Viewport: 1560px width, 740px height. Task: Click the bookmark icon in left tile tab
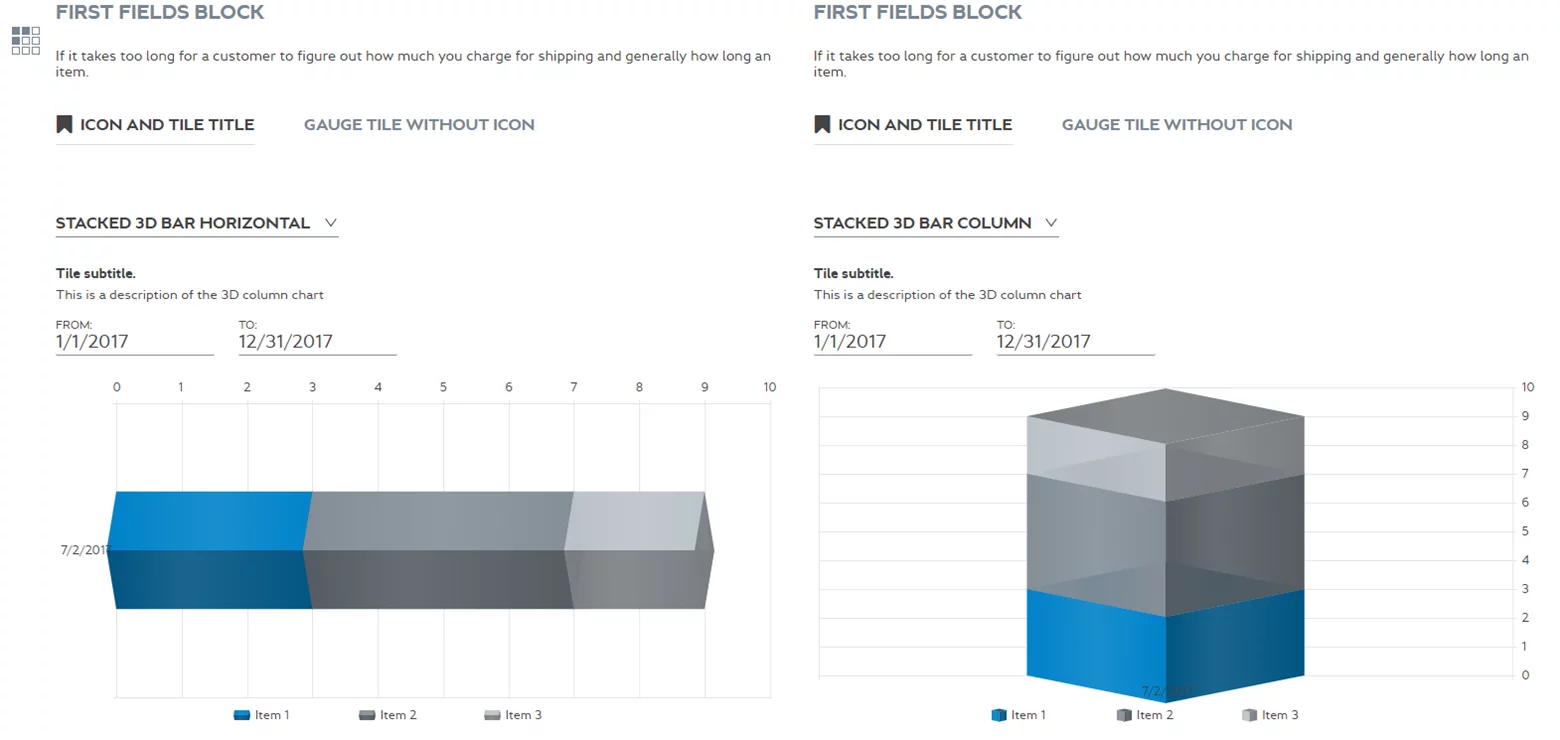64,124
